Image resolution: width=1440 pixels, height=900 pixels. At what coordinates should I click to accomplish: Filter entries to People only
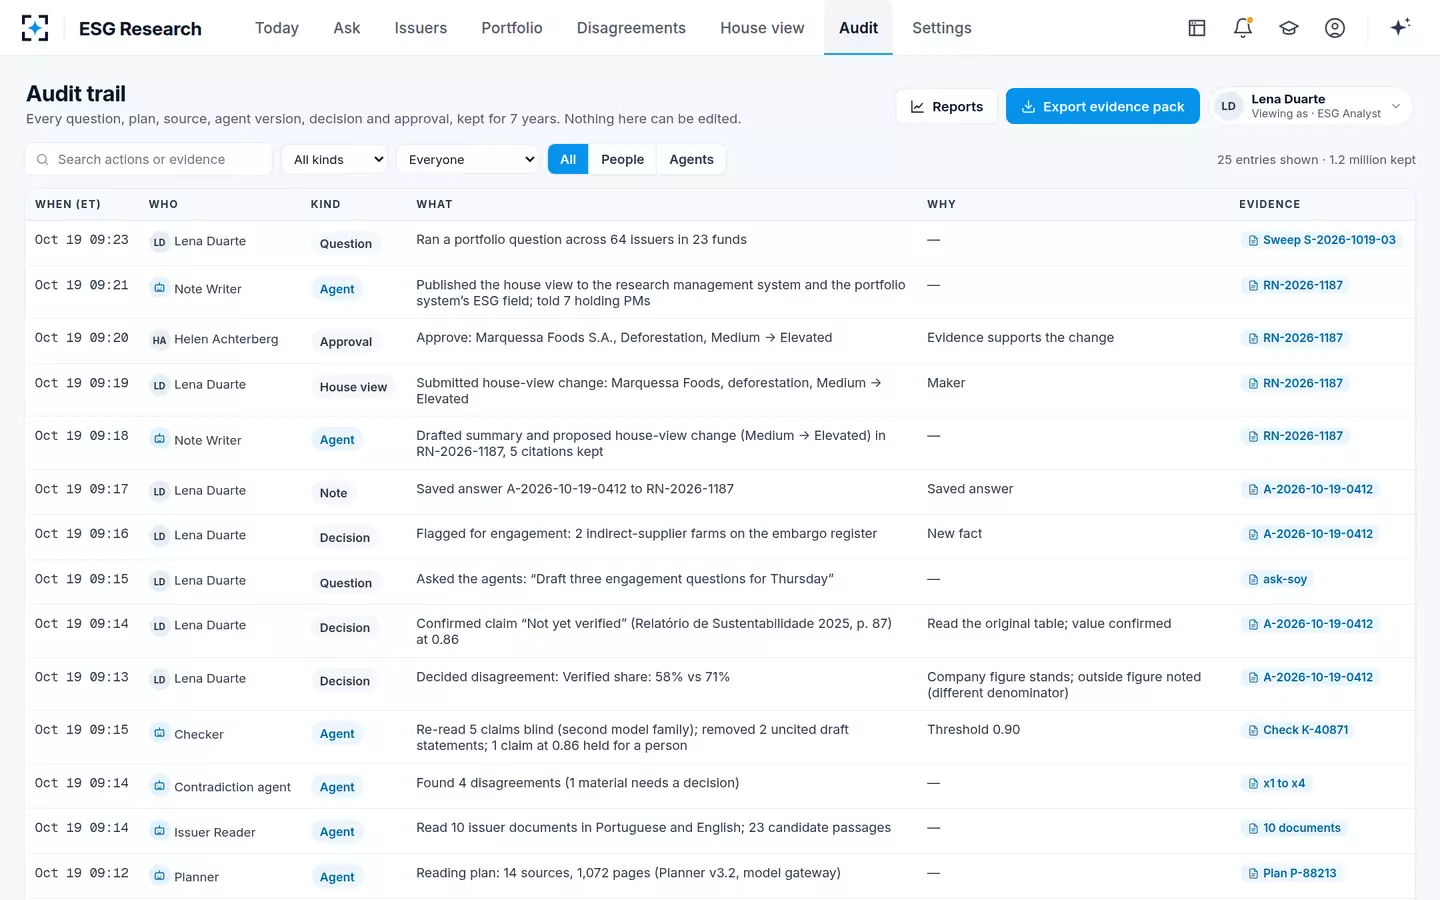coord(622,160)
